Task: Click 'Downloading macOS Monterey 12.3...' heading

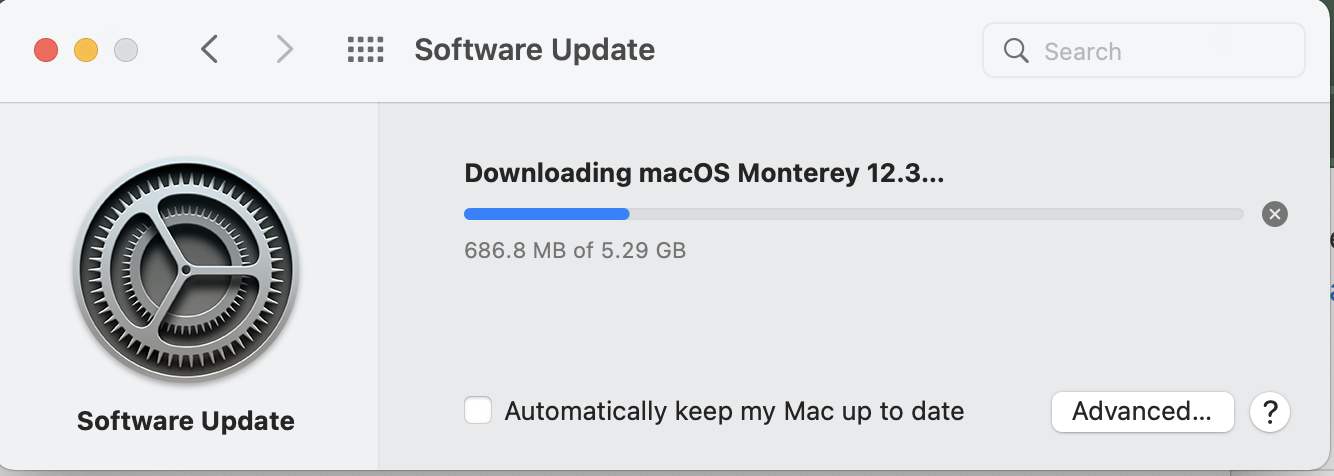Action: tap(704, 173)
